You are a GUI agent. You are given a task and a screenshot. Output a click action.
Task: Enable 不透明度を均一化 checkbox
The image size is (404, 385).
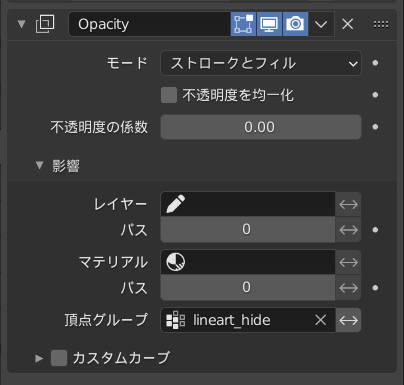click(169, 95)
